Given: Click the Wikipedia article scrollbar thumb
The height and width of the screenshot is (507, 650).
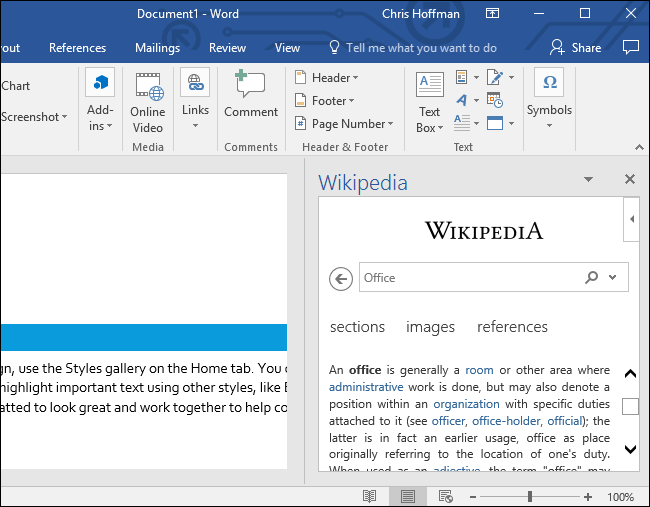Looking at the screenshot, I should coord(630,406).
